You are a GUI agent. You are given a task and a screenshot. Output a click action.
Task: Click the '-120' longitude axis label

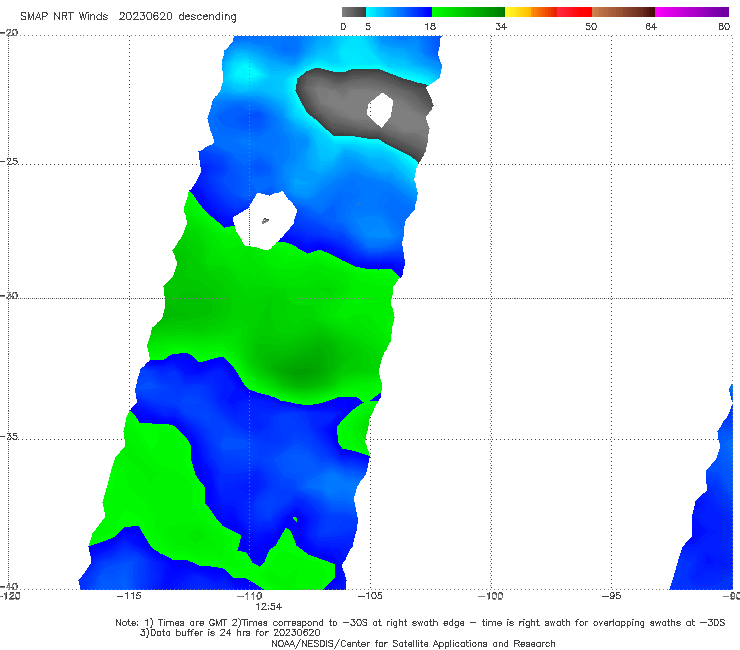10,596
